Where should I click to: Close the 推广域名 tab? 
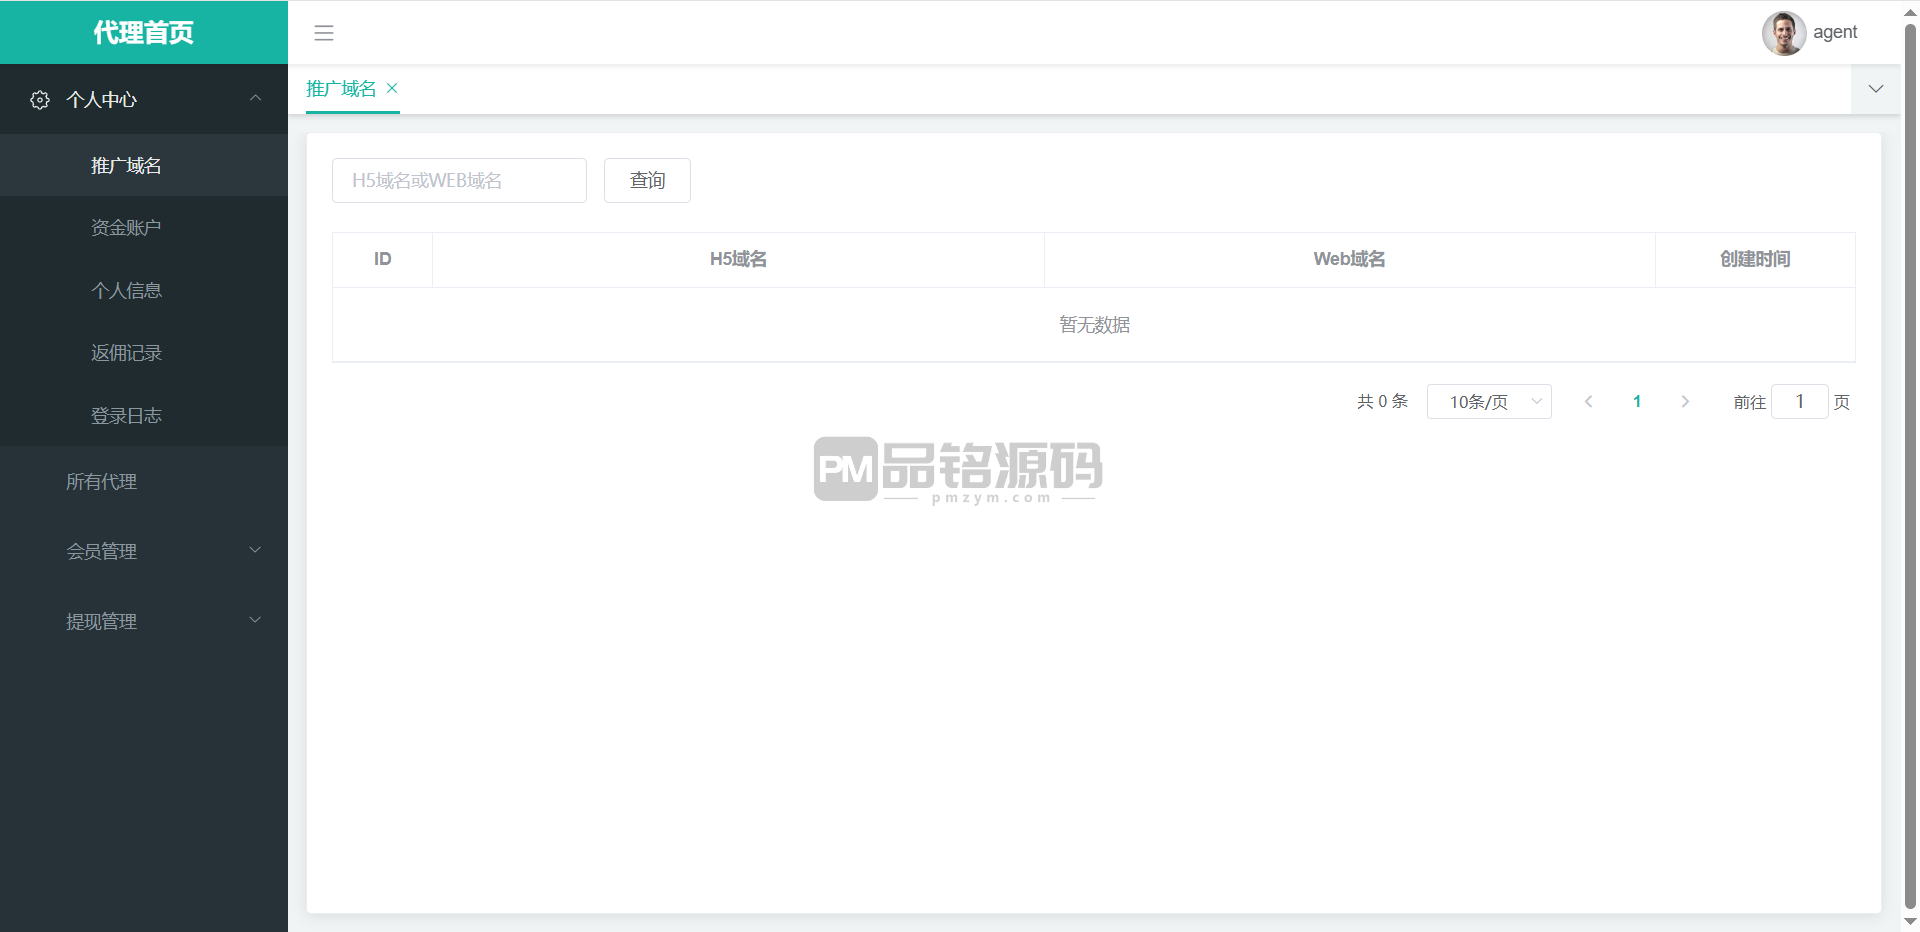(x=392, y=88)
